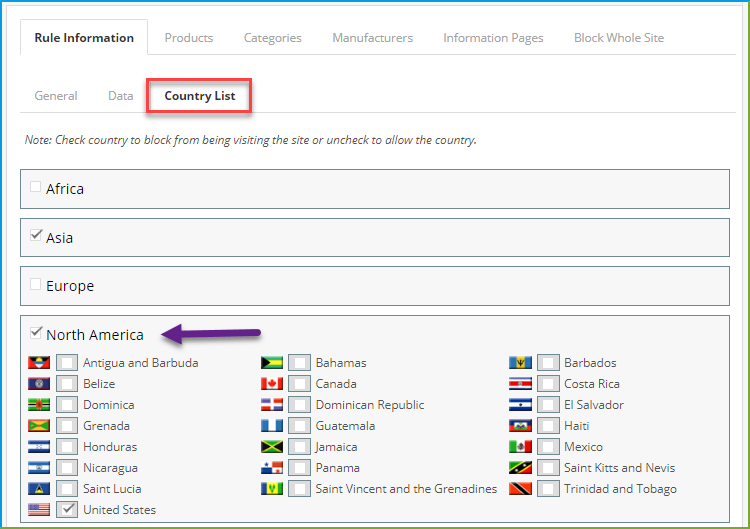
Task: Expand the Asia continent section
Action: click(59, 238)
